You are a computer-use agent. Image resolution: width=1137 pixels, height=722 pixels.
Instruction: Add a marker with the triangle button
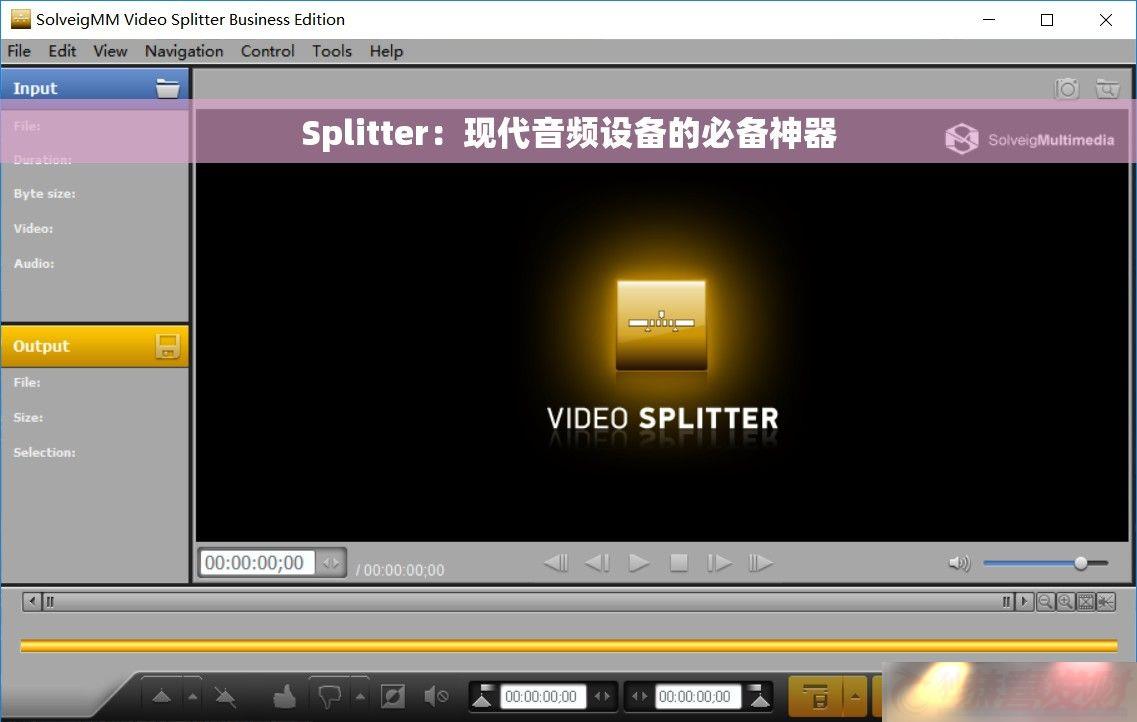(x=162, y=697)
